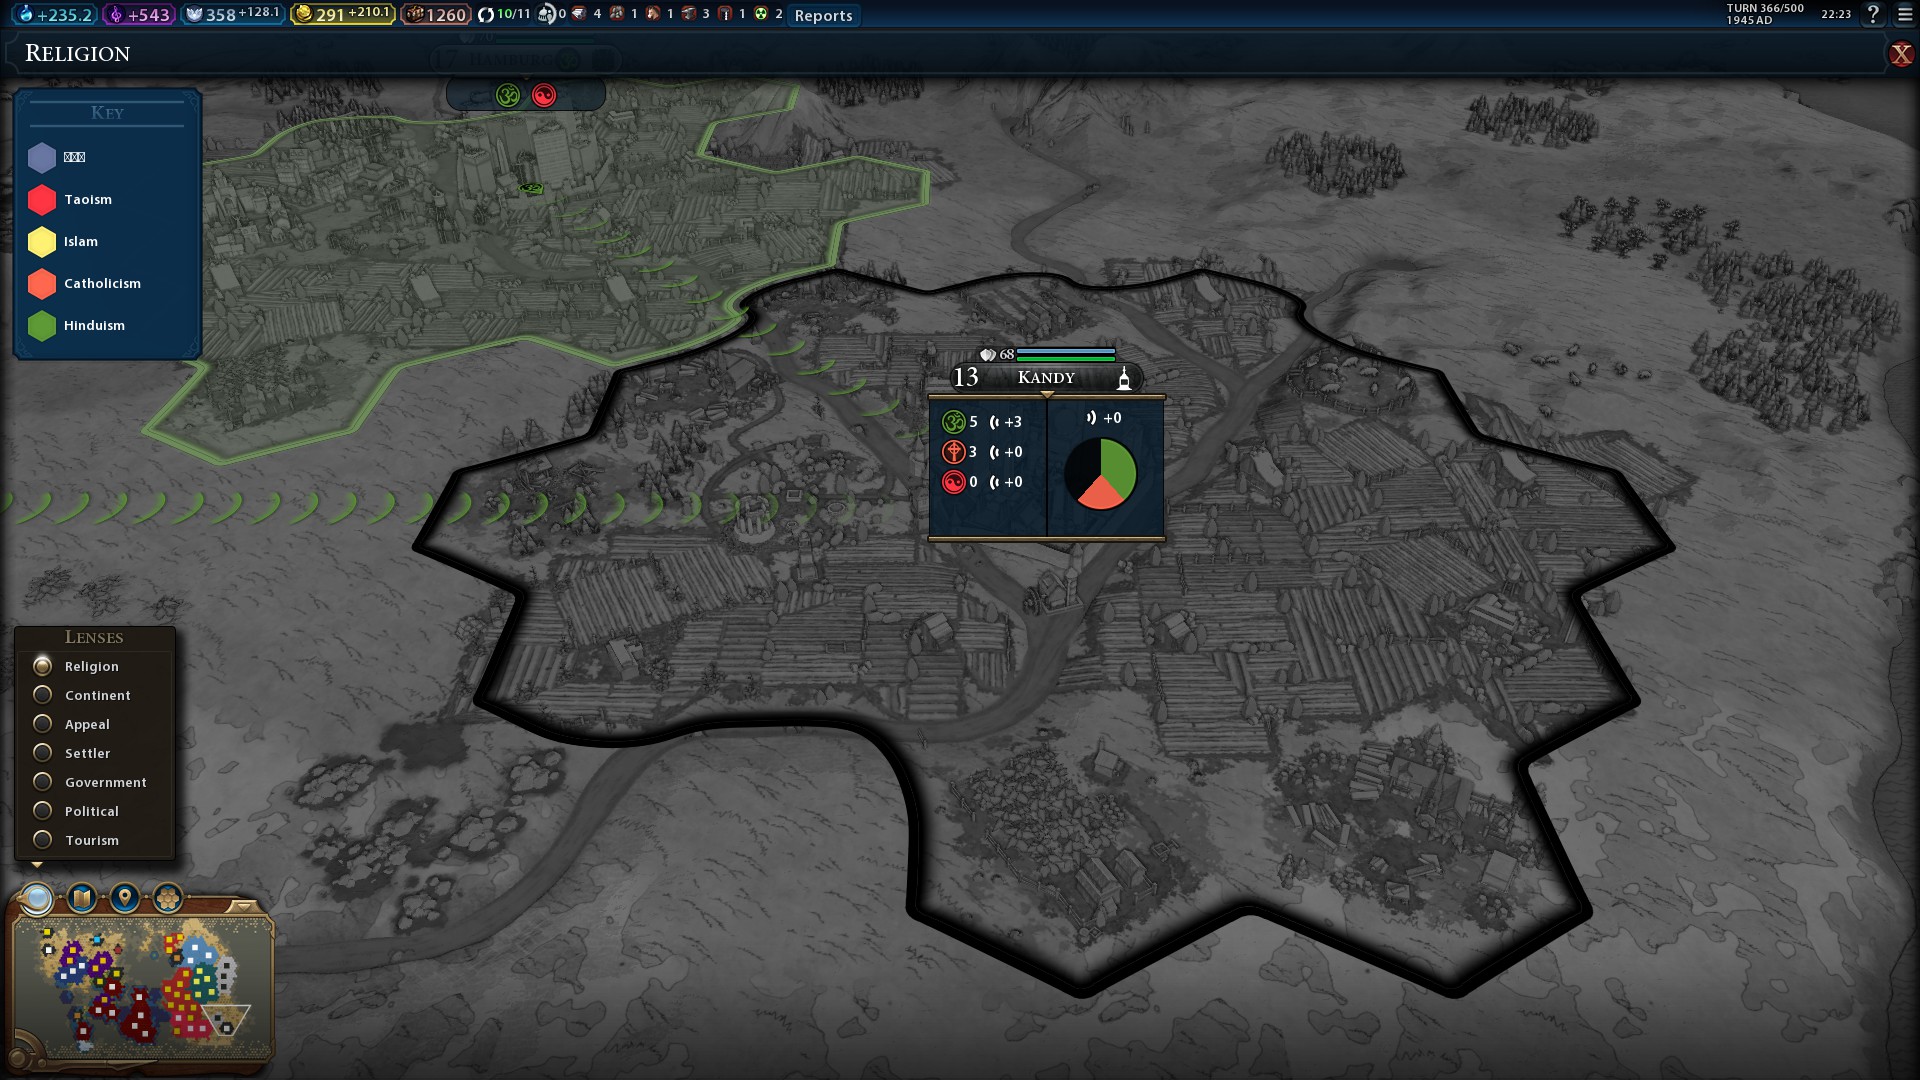Collapse the Lenses list arrow

tap(37, 864)
